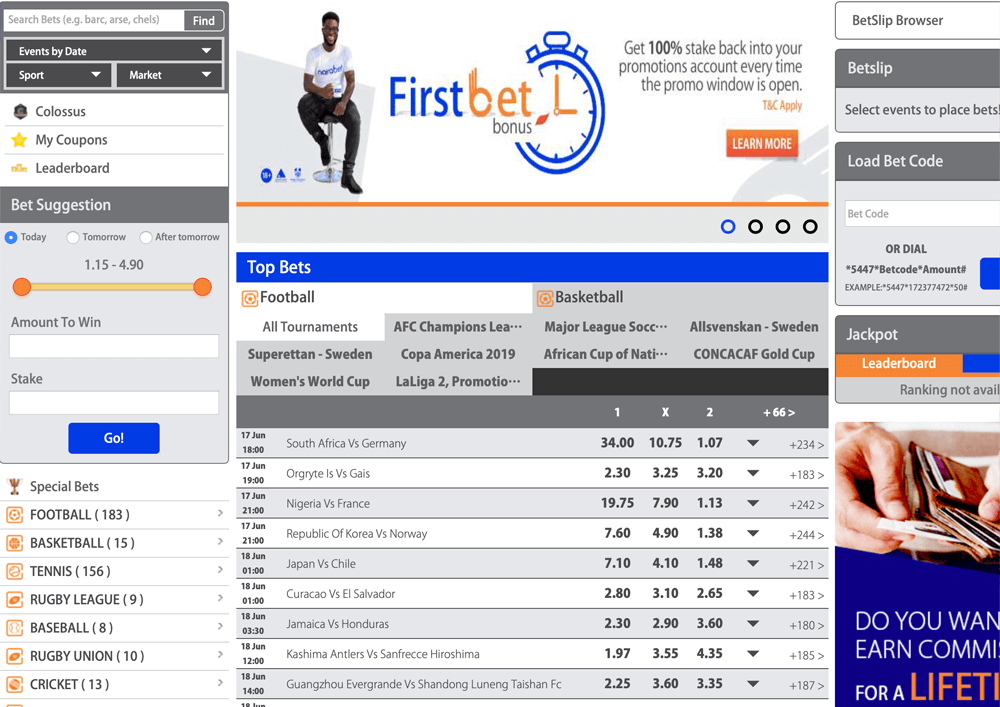Click the Baseball sport icon in sidebar
The width and height of the screenshot is (1000, 707).
point(15,628)
